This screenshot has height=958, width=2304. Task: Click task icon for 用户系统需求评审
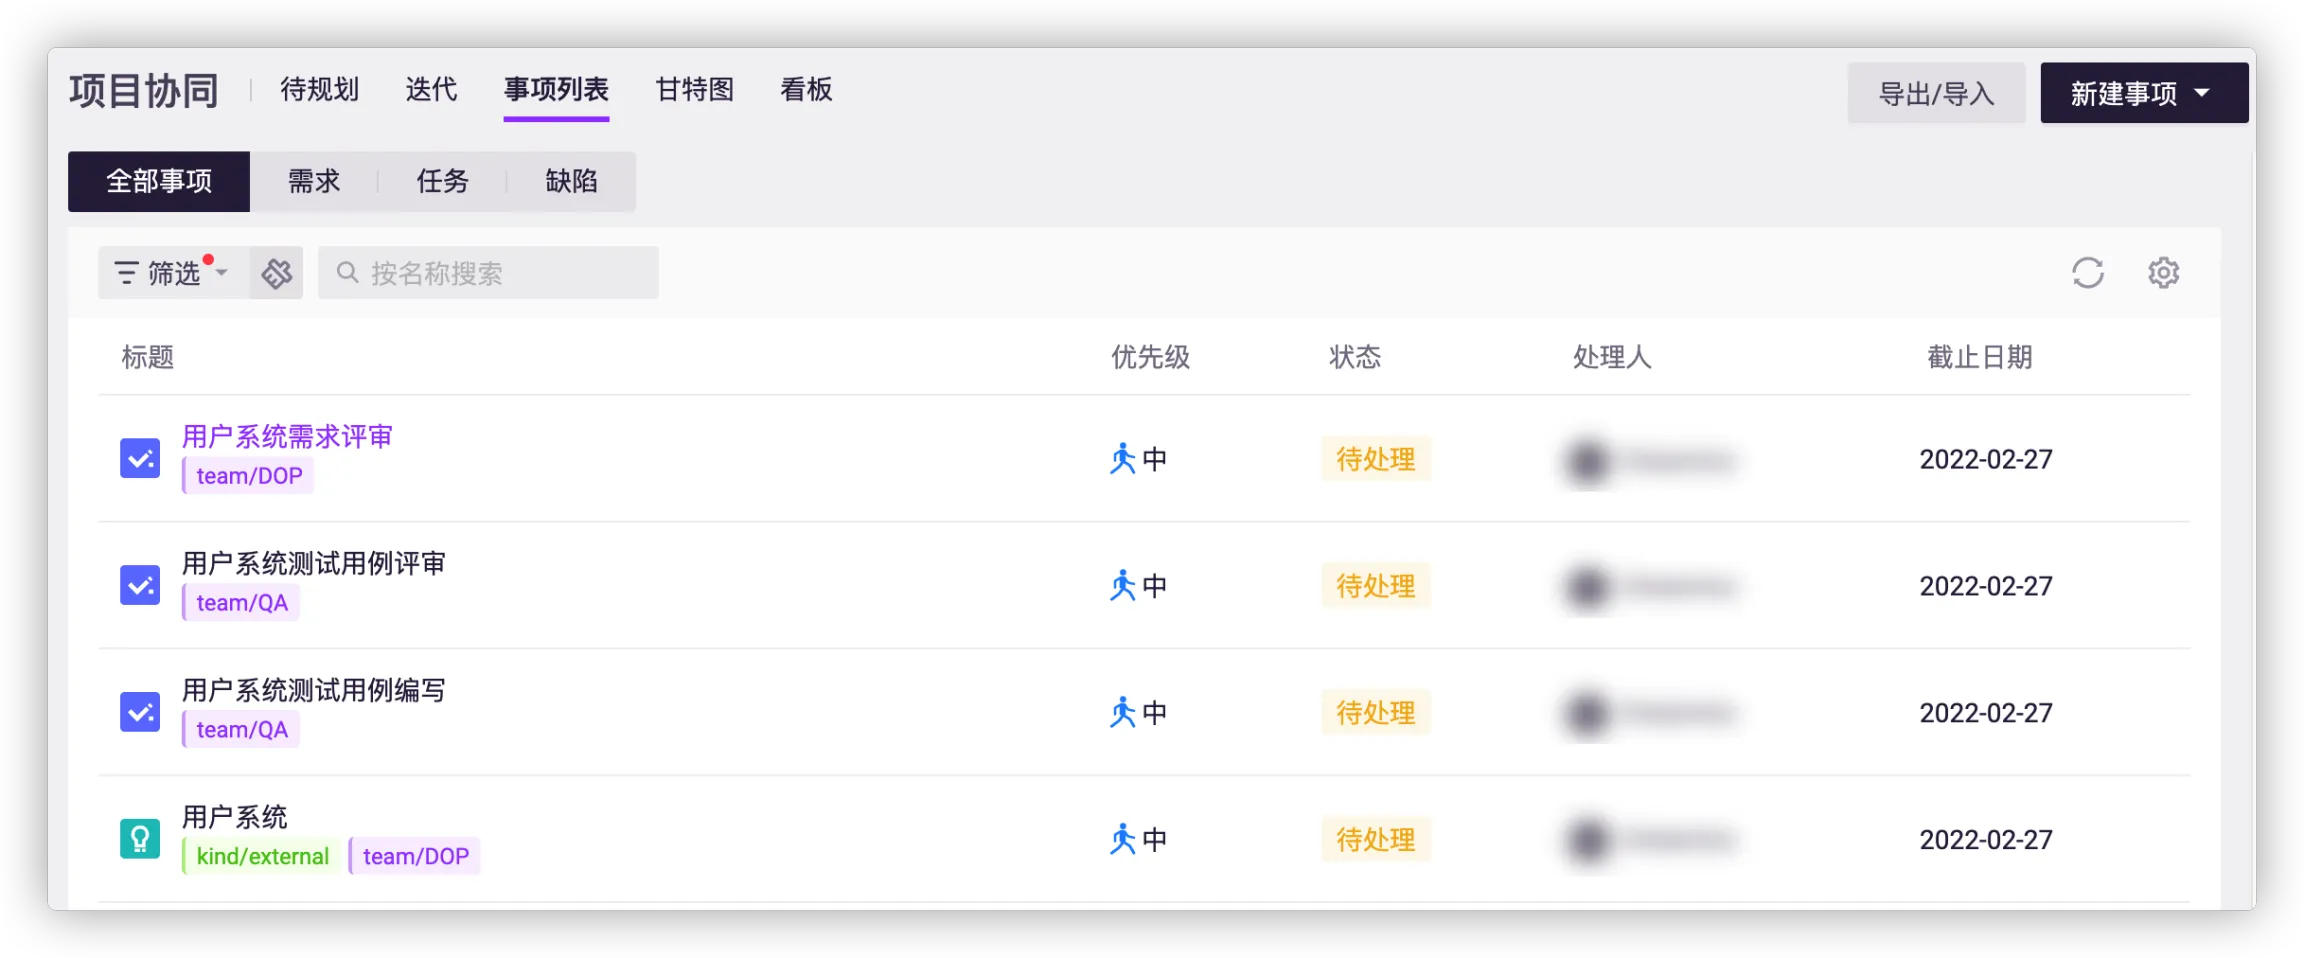[x=140, y=459]
